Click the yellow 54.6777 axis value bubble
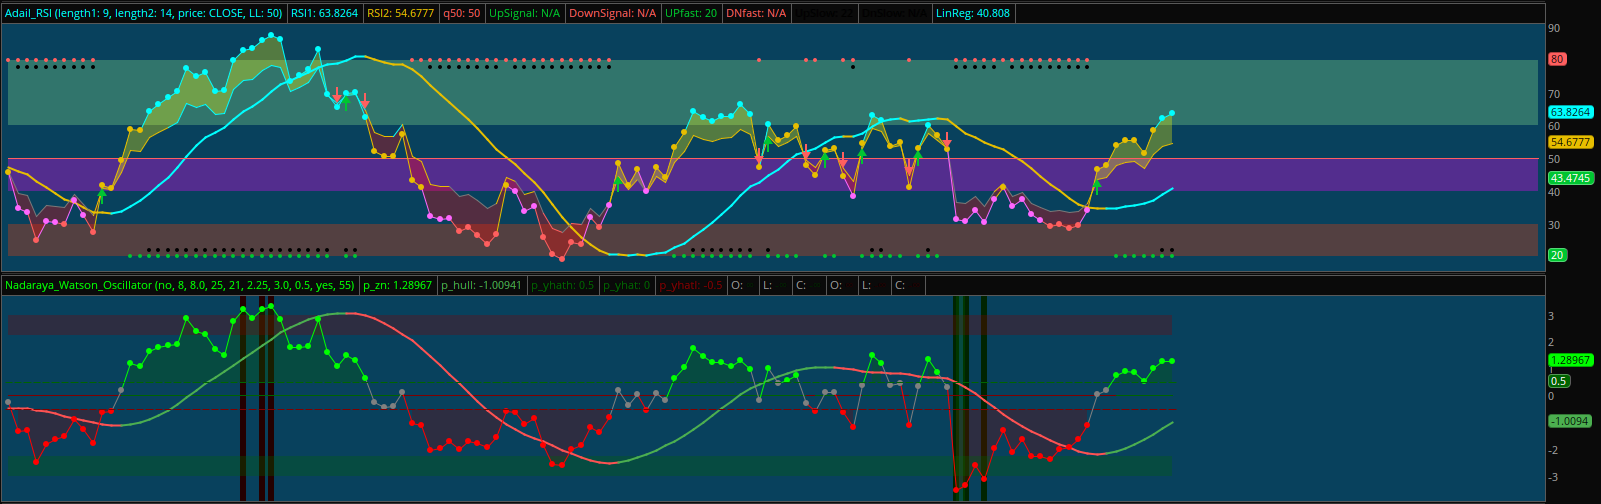Viewport: 1601px width, 504px height. click(1568, 142)
